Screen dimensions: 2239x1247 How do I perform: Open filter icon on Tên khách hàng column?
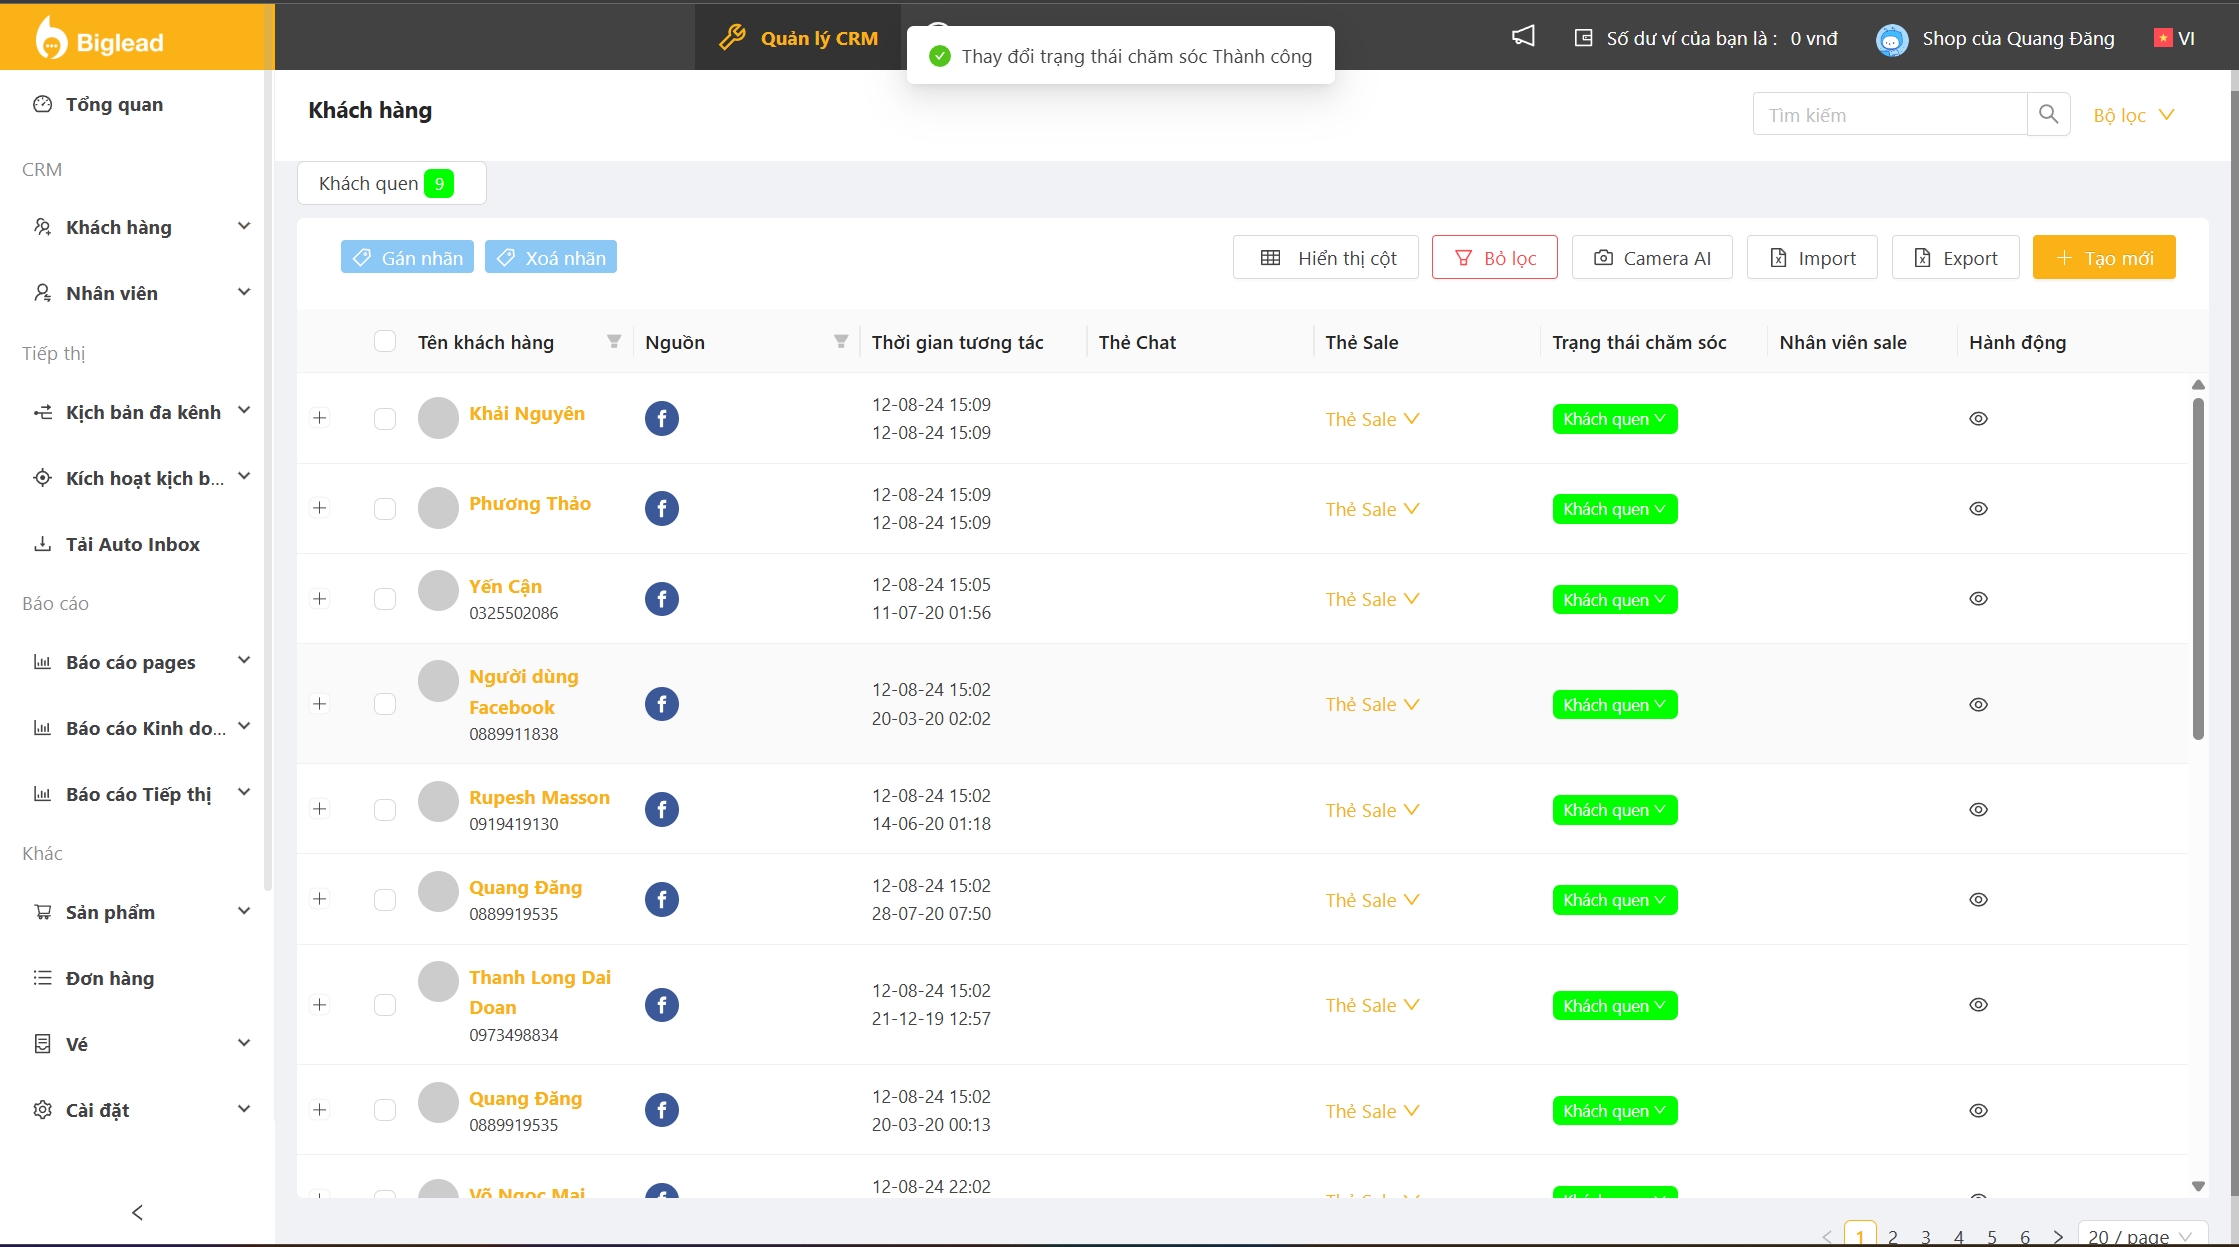point(614,342)
